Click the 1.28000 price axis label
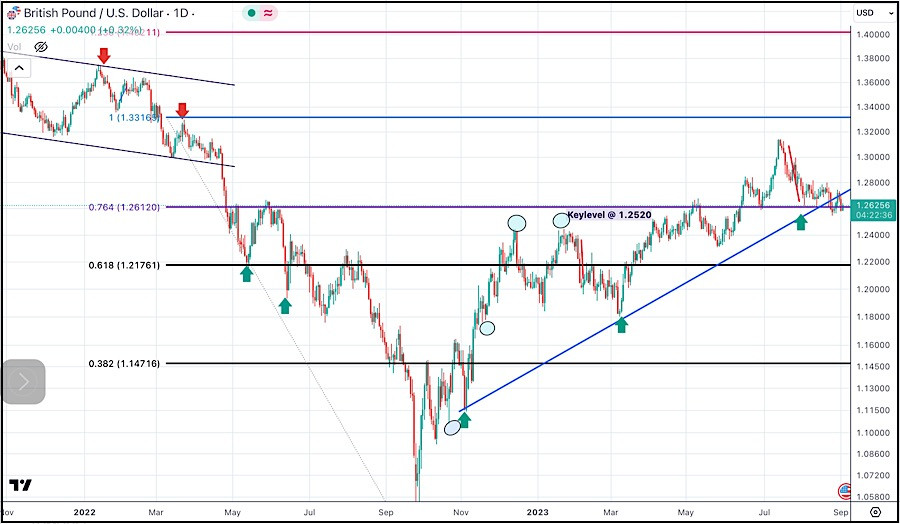 [872, 183]
